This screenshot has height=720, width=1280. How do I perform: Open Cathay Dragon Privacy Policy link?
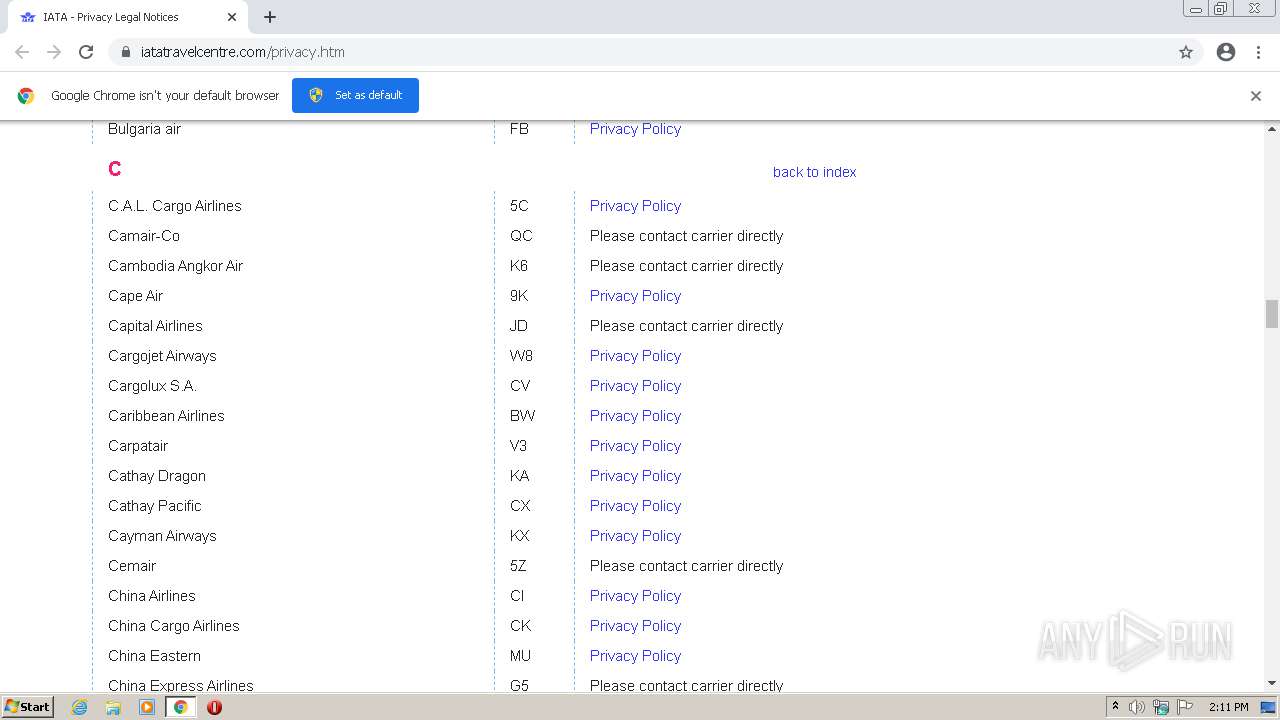tap(635, 476)
